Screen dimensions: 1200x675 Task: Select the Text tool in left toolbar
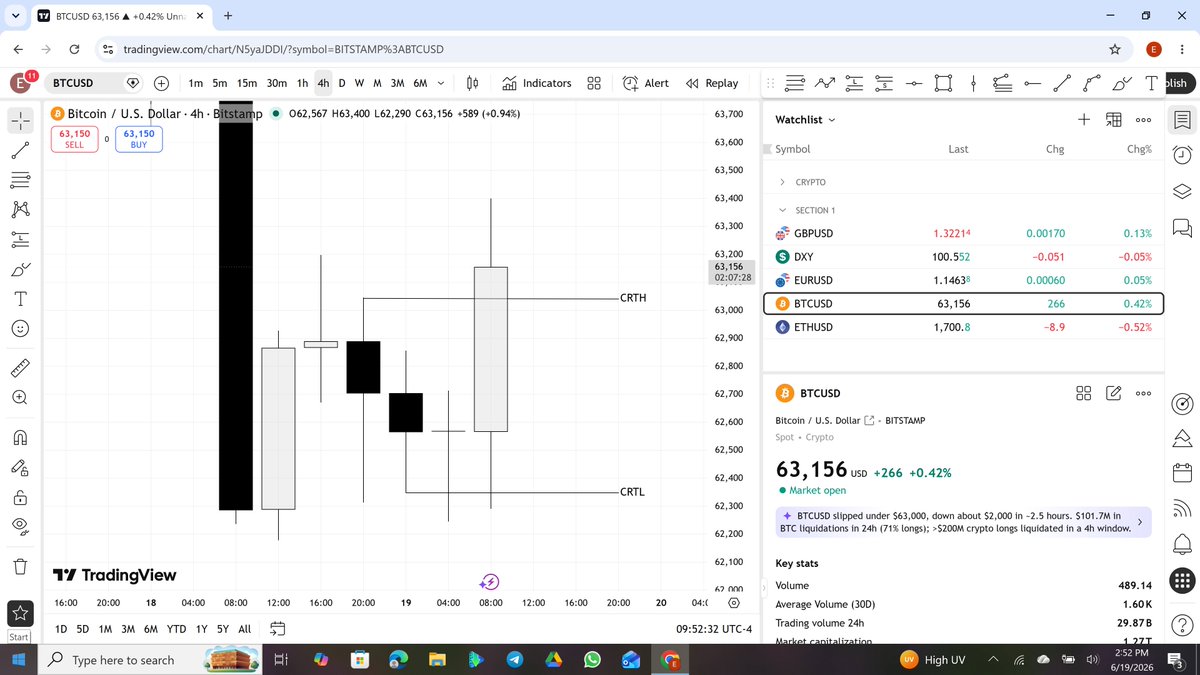click(x=22, y=299)
